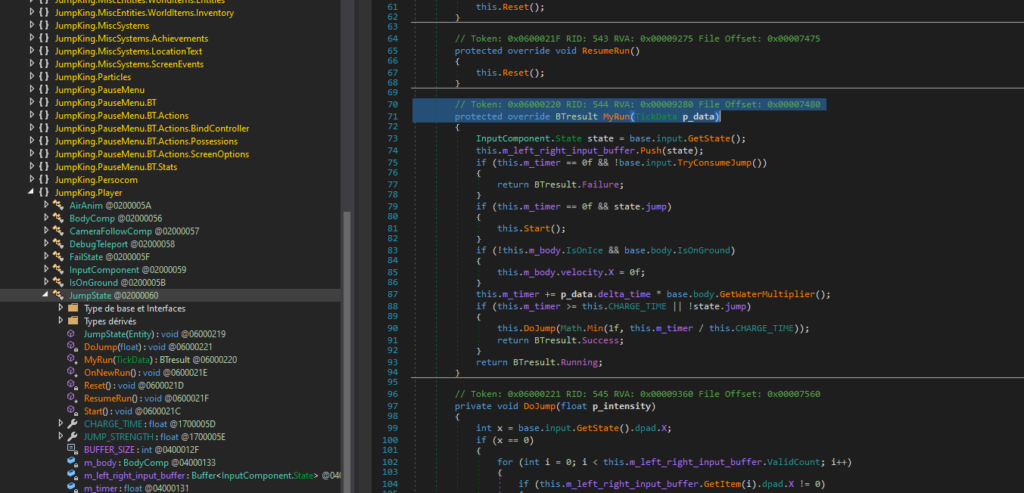Follow the TryConsumeJump call in the code
1024x493 pixels.
click(715, 163)
